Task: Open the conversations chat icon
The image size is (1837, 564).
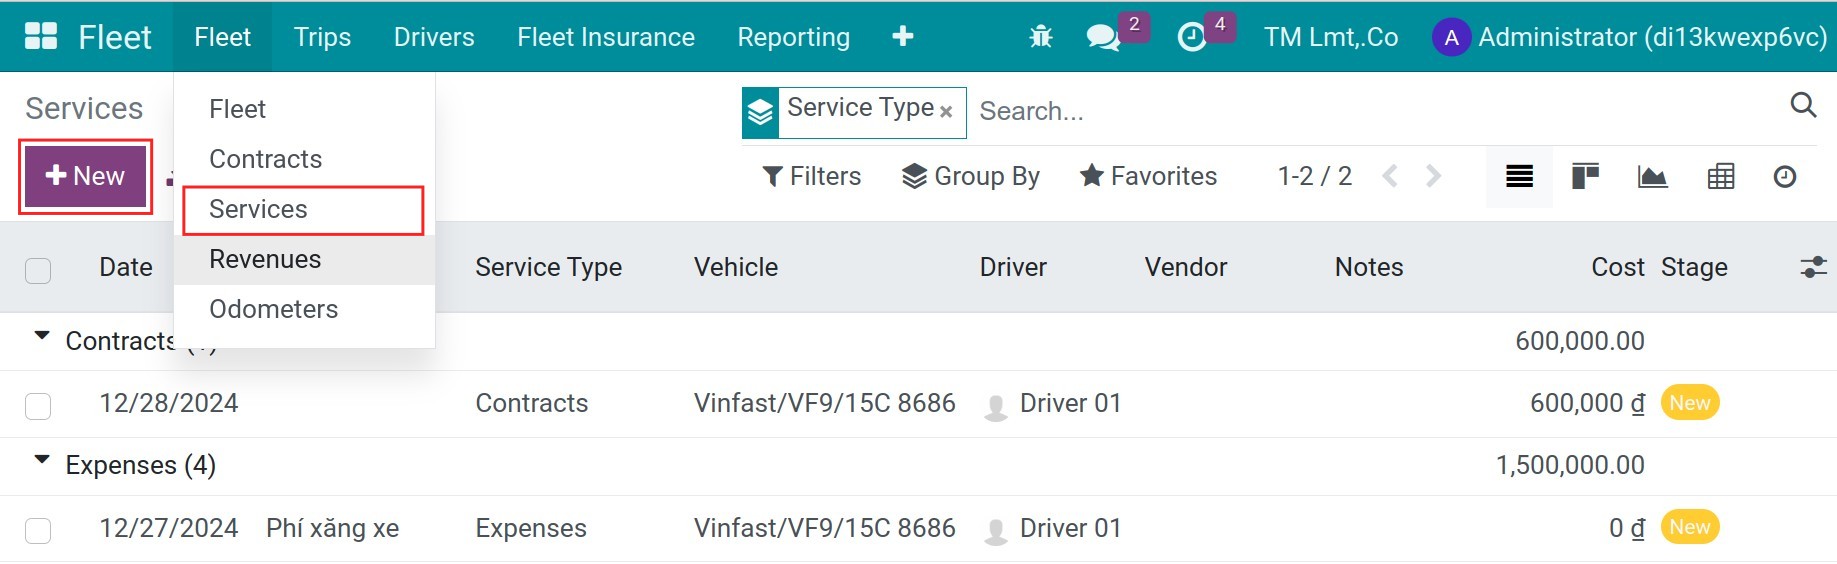Action: coord(1103,38)
